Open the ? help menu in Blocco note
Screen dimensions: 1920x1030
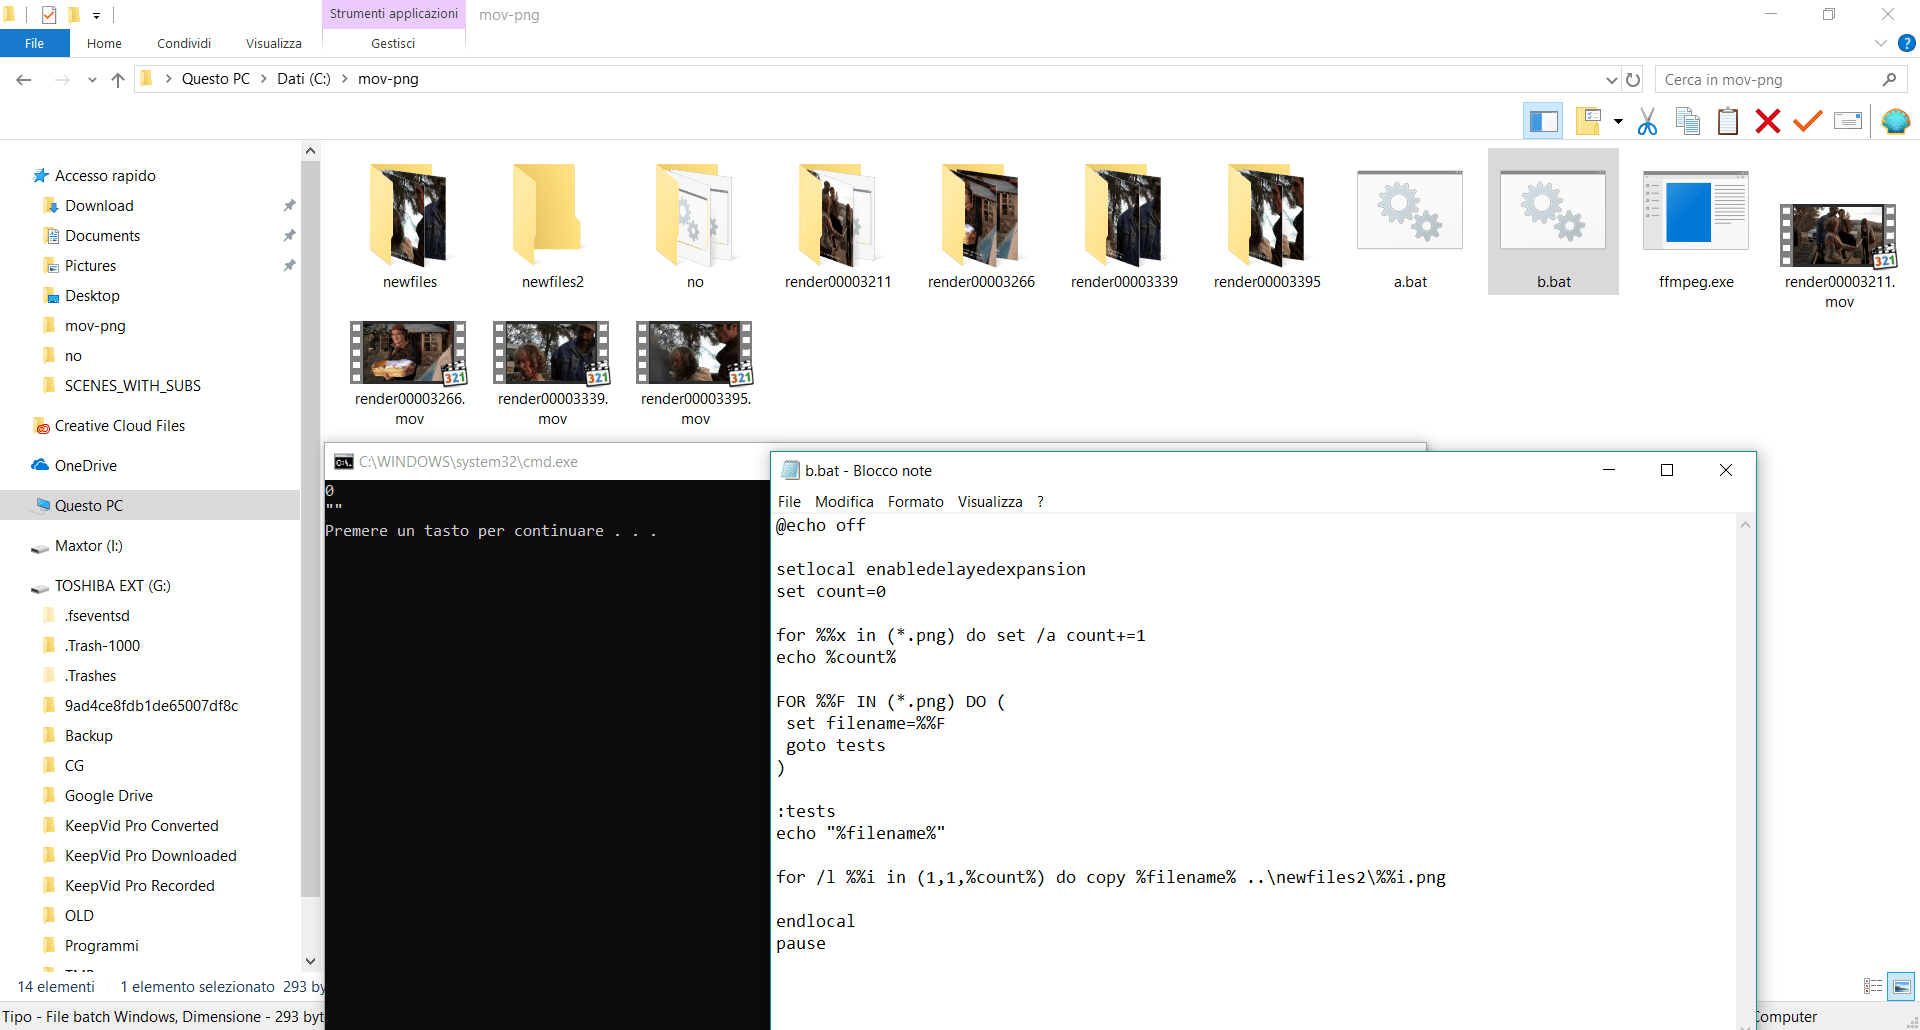1040,502
